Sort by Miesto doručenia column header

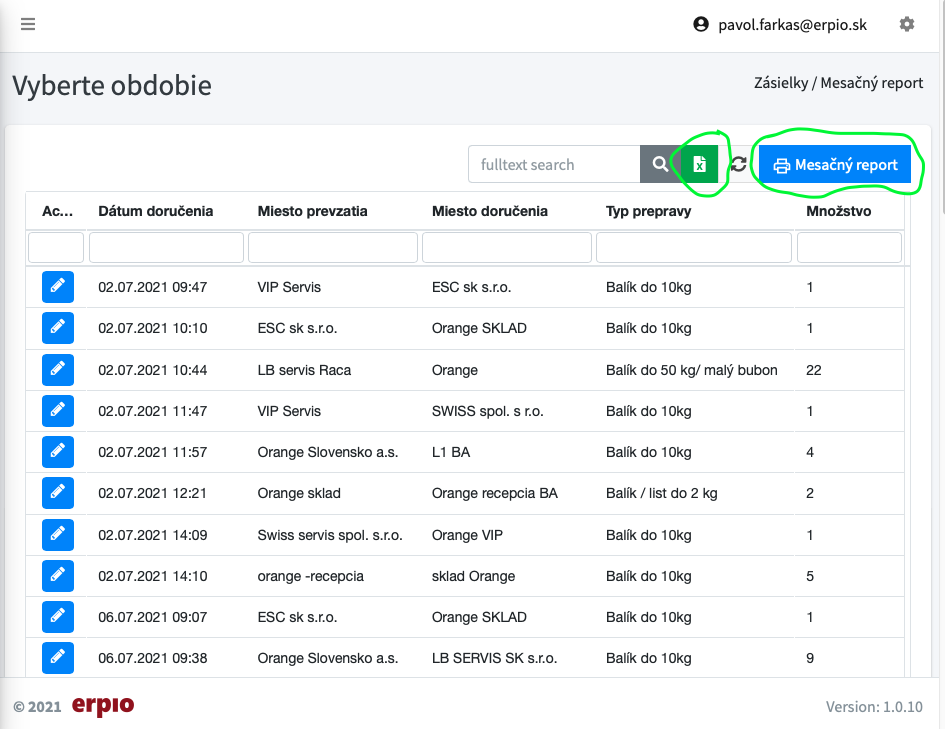point(490,211)
